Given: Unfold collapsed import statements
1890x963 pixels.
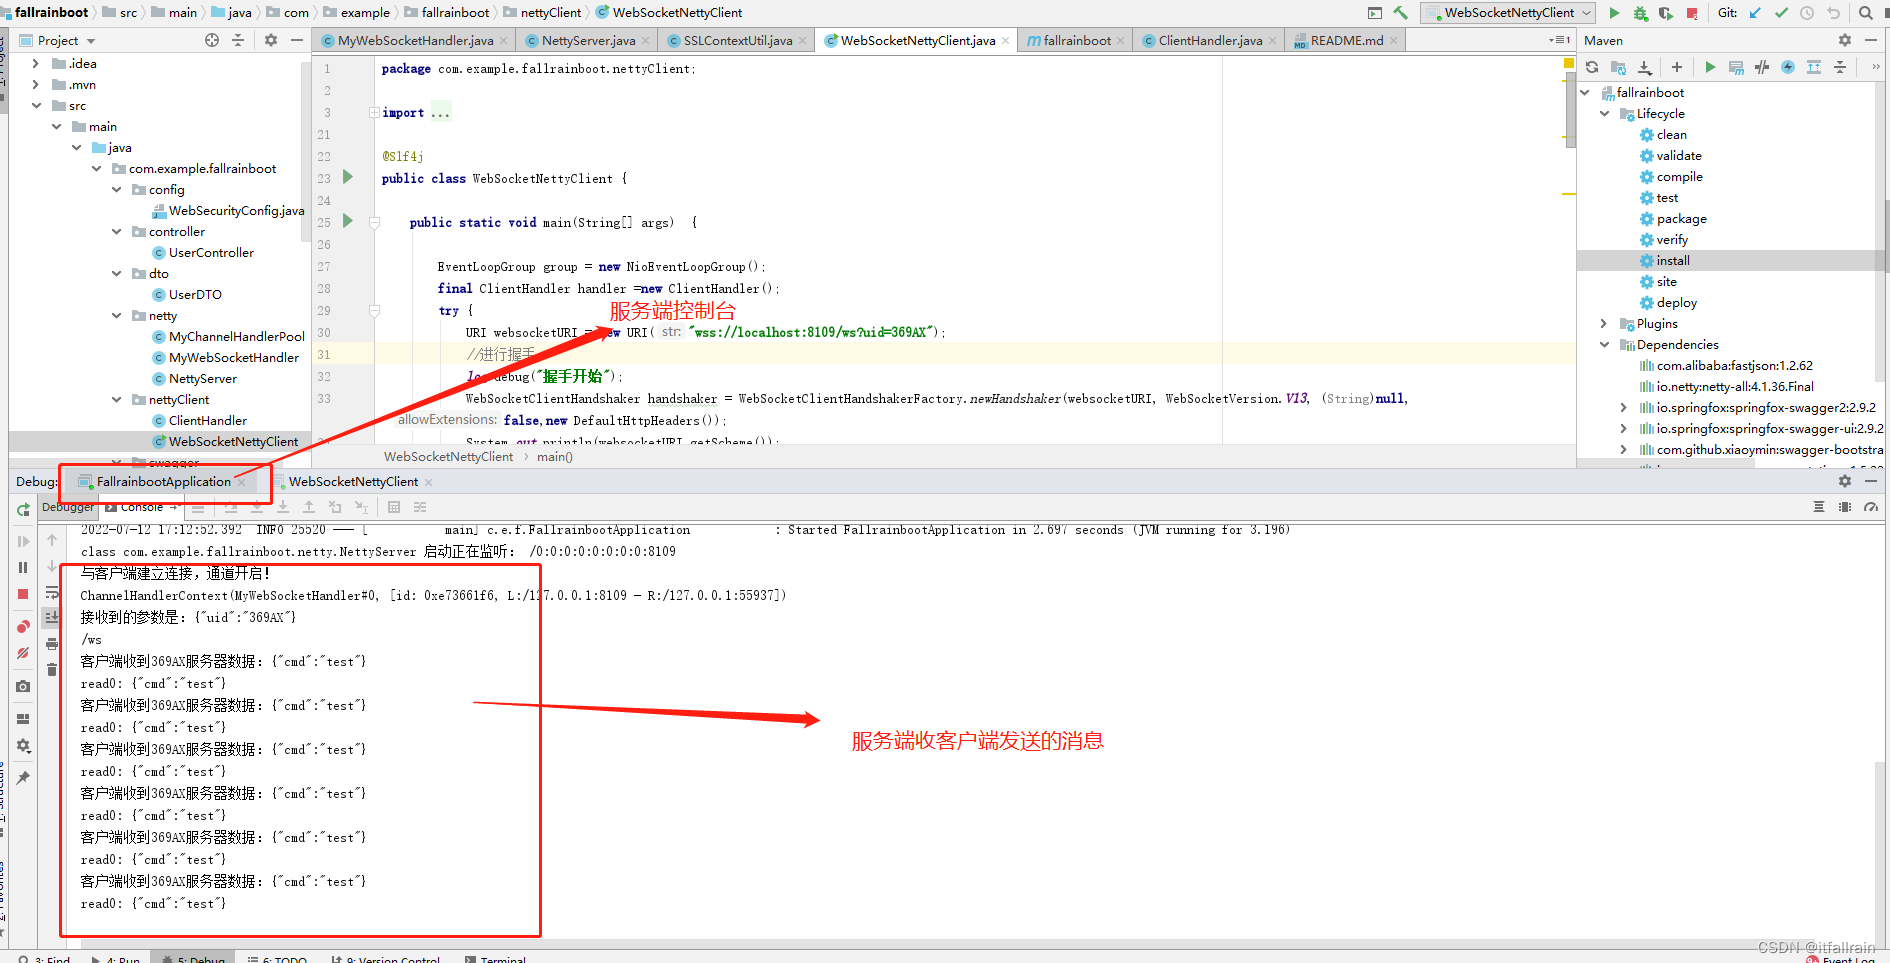Looking at the screenshot, I should pos(374,113).
